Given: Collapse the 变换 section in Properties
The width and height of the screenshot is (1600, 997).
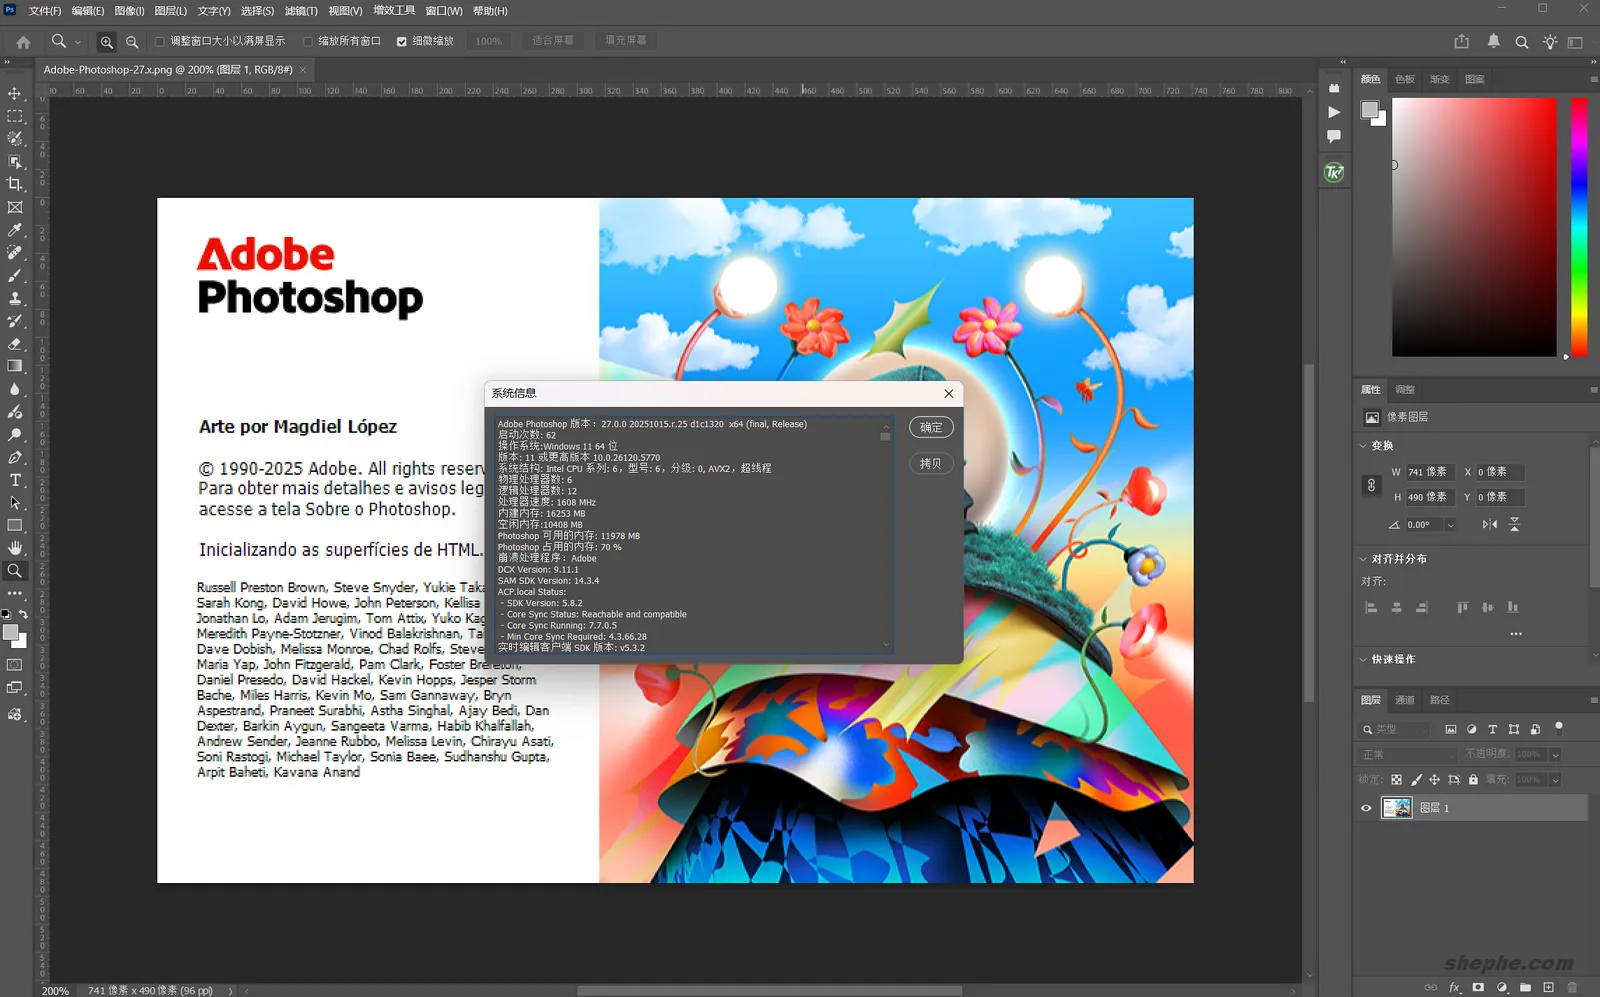Looking at the screenshot, I should tap(1363, 445).
